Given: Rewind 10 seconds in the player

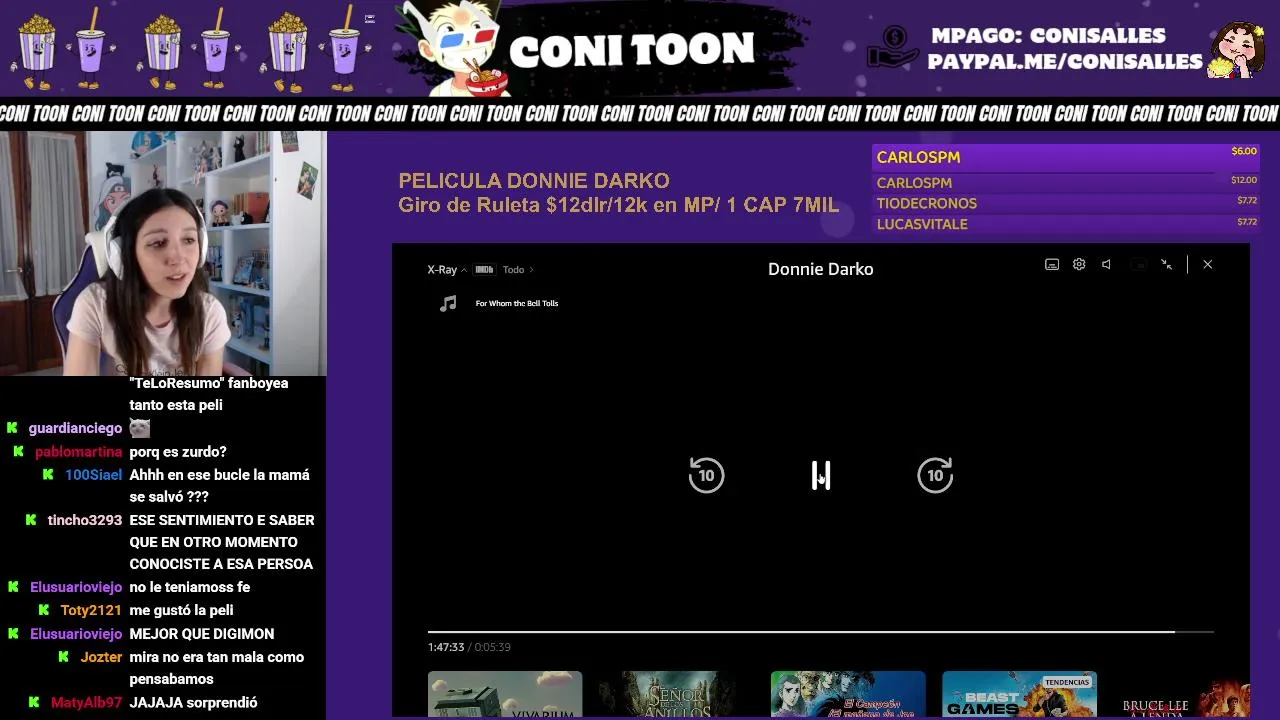Looking at the screenshot, I should click(x=706, y=475).
